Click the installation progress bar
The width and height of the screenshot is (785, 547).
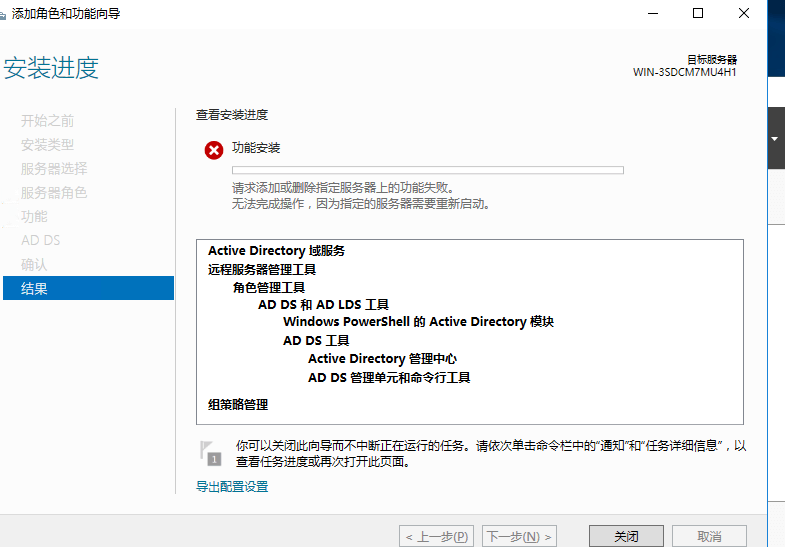pos(427,170)
